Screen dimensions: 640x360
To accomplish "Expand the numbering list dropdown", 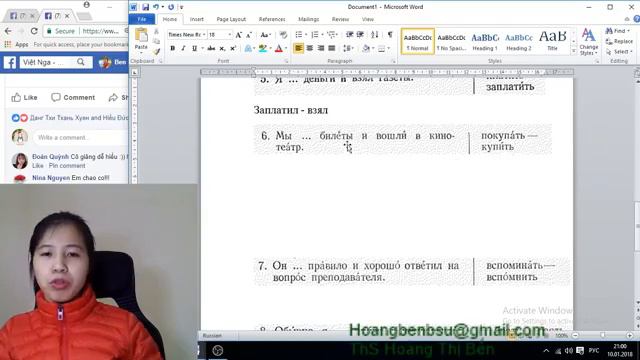I will pos(322,35).
